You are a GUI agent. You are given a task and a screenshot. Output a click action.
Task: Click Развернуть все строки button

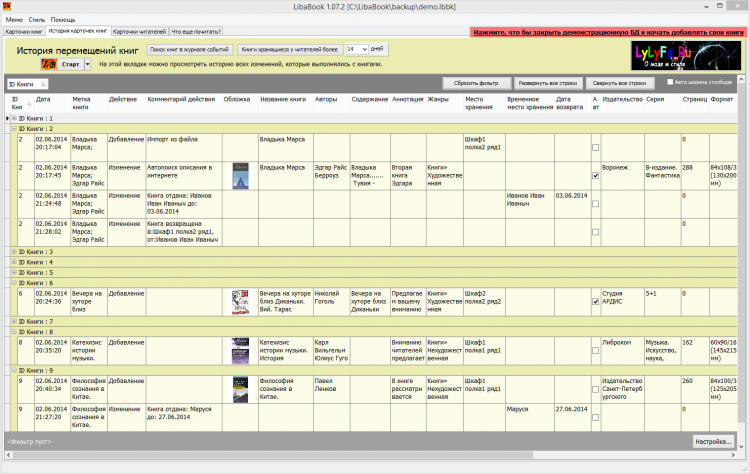(x=548, y=83)
